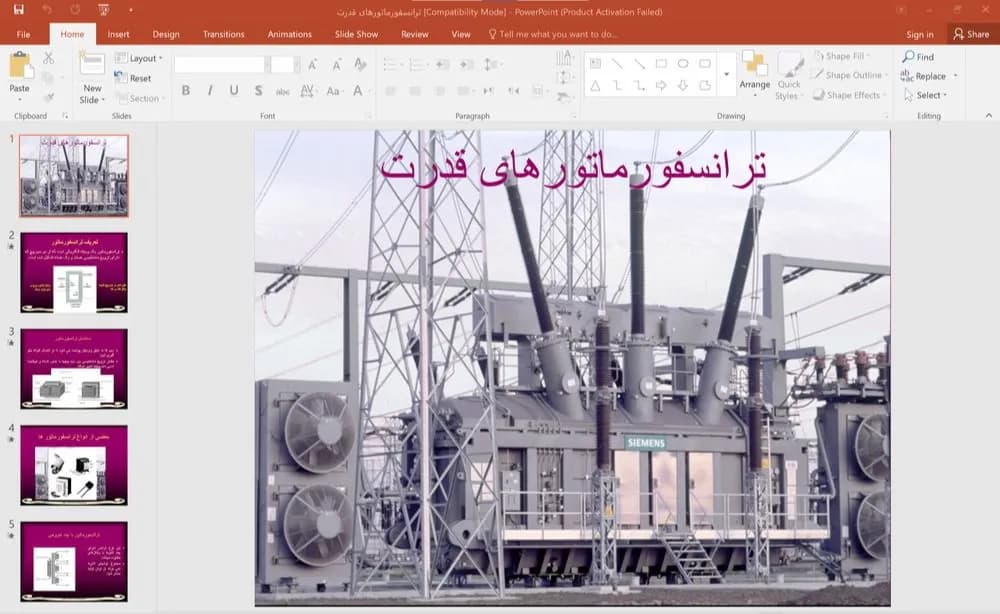Click the Sign in link

tap(920, 34)
